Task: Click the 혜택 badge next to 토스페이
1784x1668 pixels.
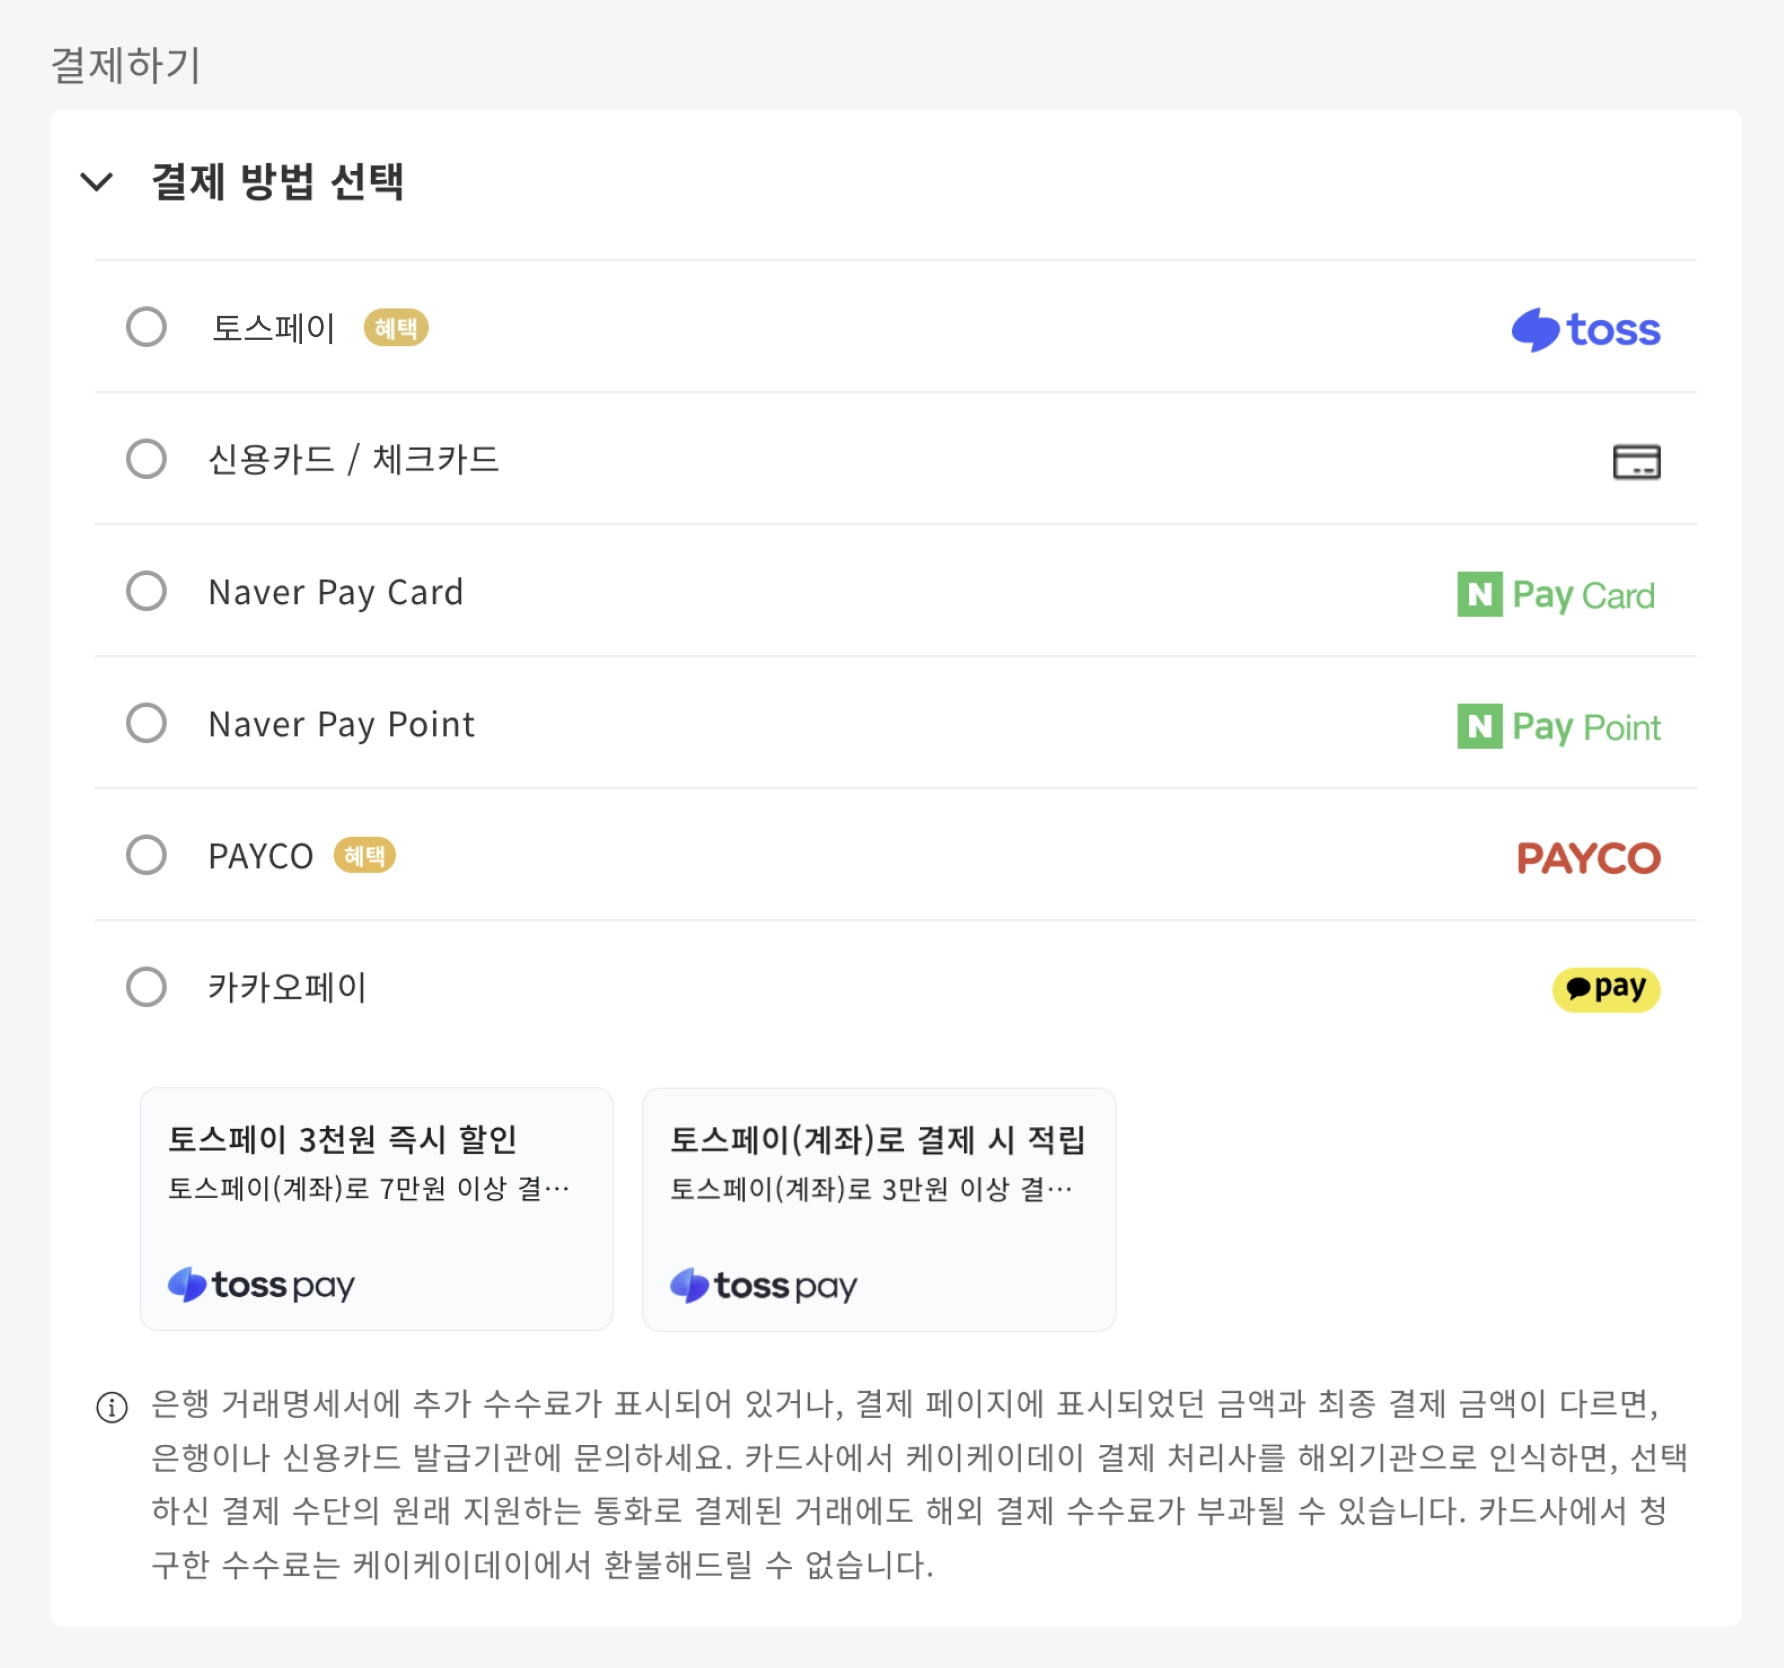Action: pos(396,328)
